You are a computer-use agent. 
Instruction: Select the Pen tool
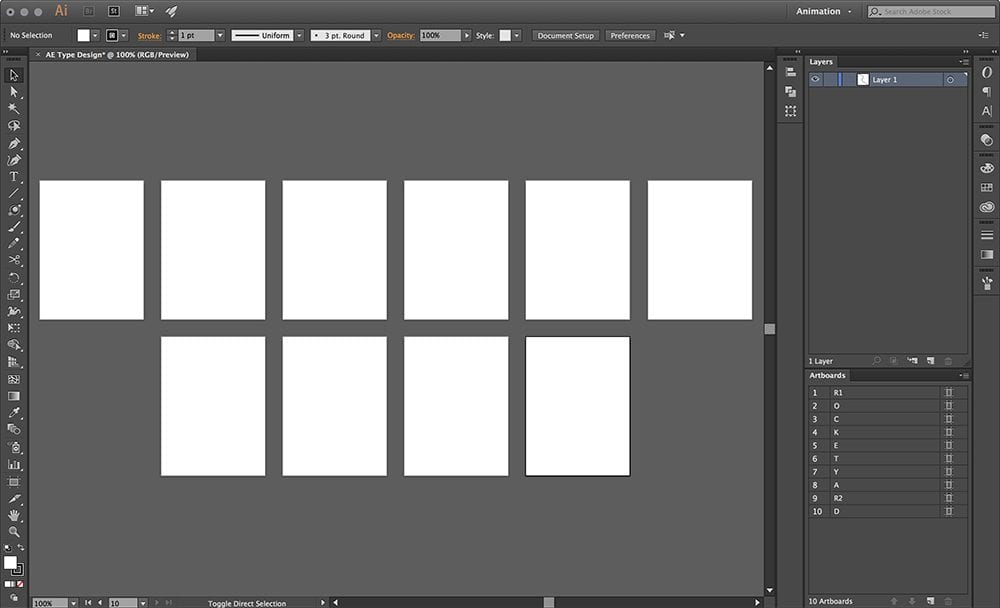coord(14,143)
